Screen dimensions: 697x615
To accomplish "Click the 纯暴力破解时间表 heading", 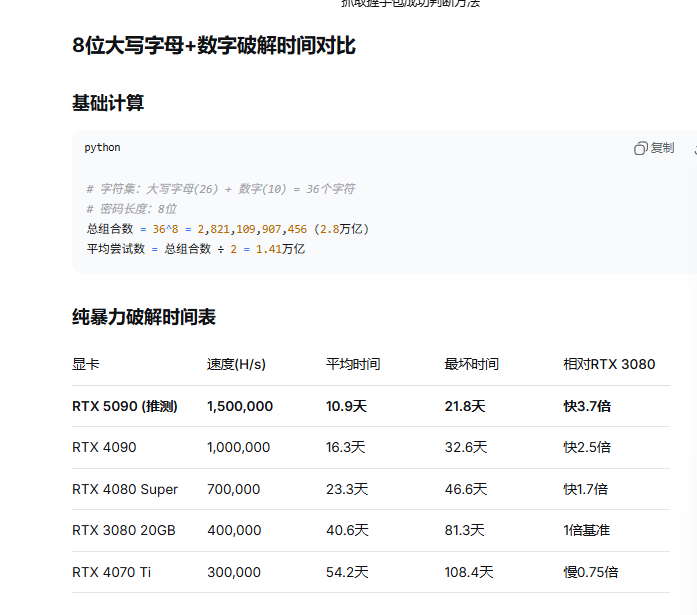I will (144, 317).
